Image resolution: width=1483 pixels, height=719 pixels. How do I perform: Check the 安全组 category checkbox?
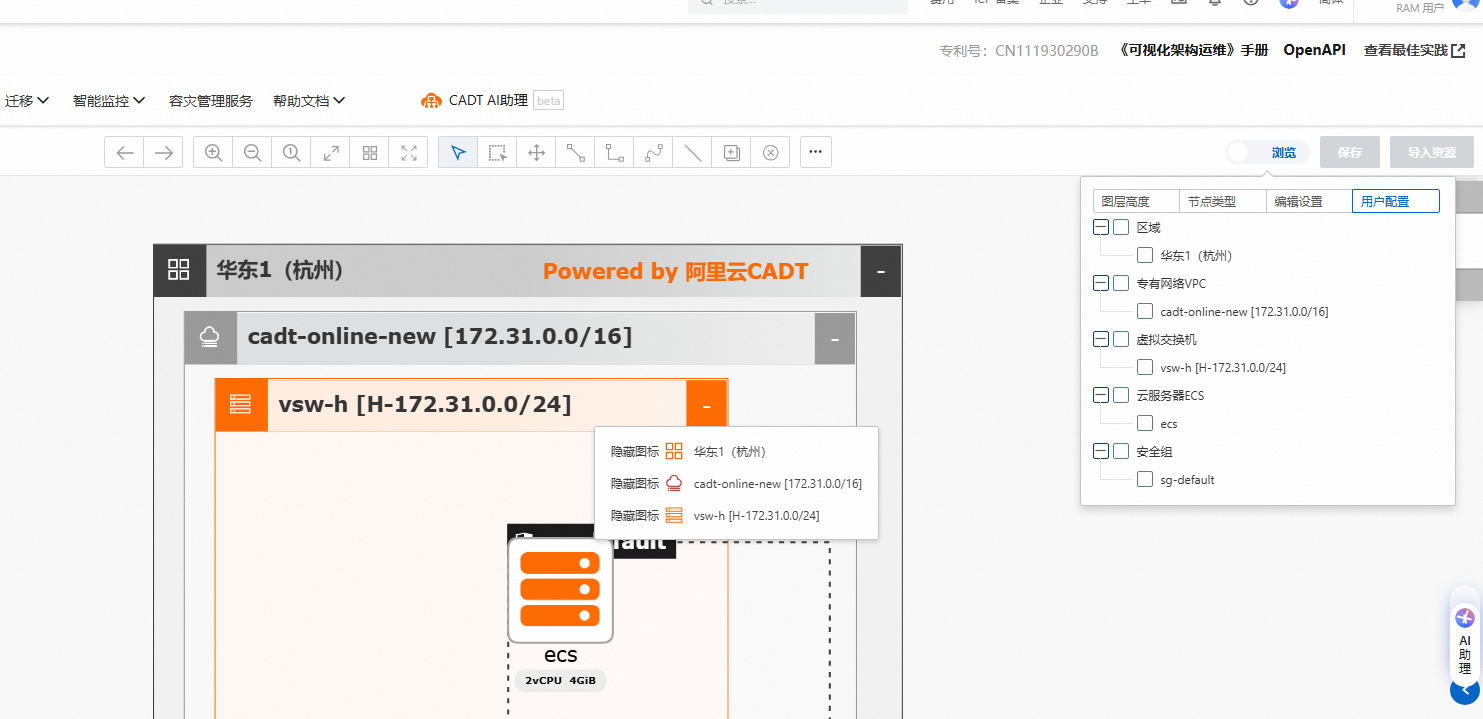click(x=1121, y=451)
